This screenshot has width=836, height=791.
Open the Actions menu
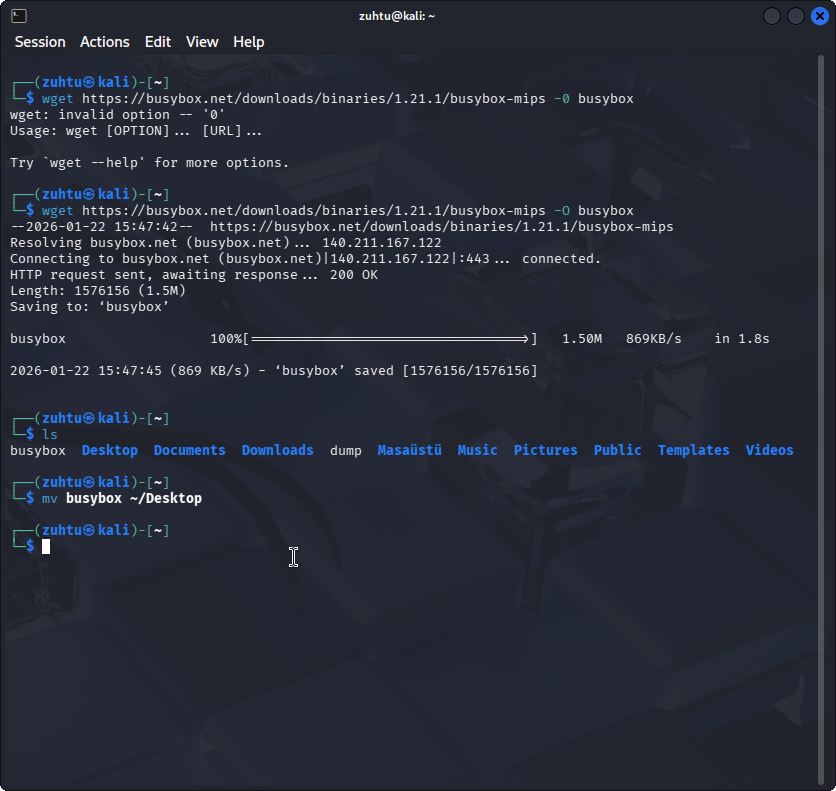click(x=104, y=42)
